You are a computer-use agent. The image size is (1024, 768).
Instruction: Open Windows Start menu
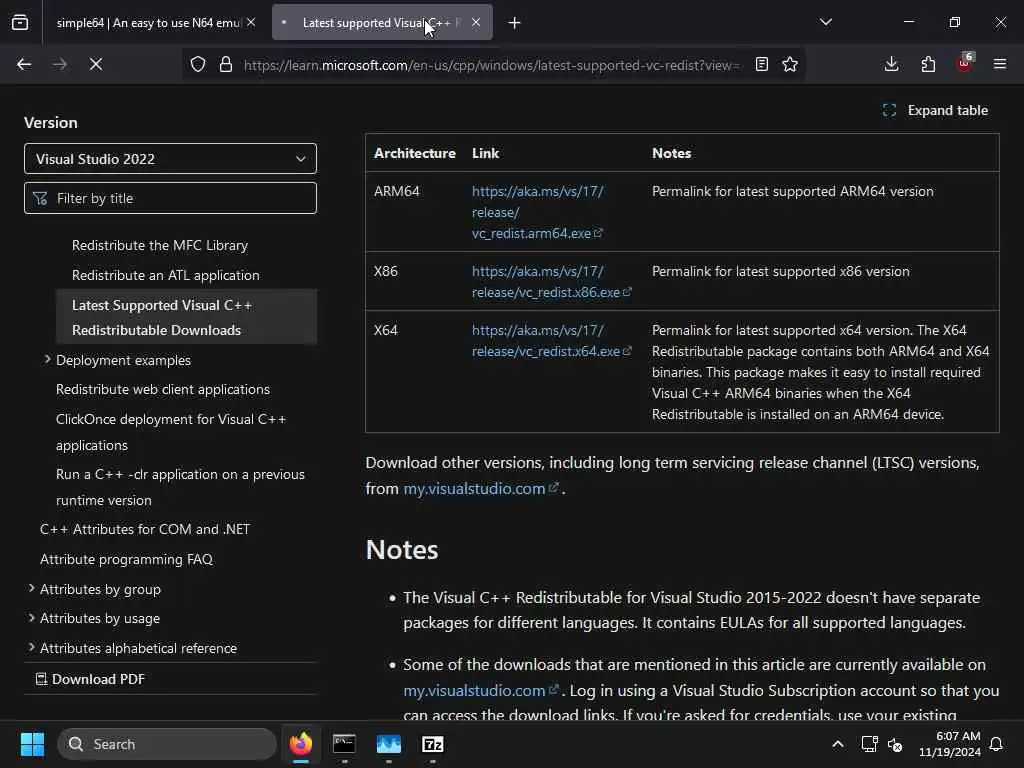coord(32,744)
